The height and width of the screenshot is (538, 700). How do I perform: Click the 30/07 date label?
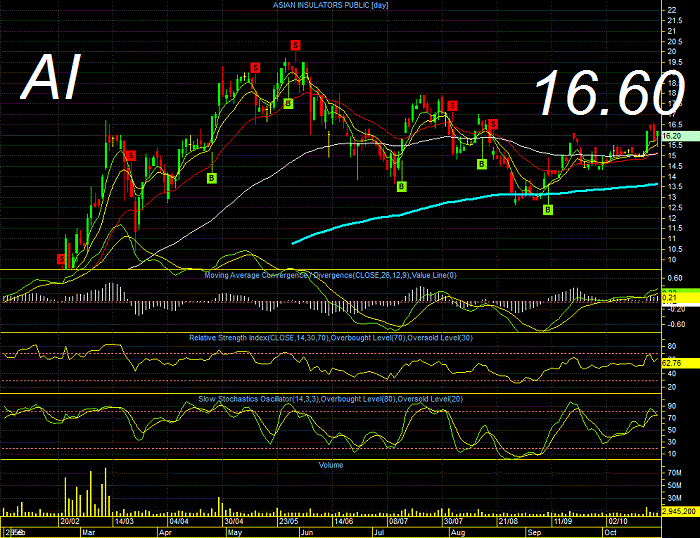pos(453,521)
